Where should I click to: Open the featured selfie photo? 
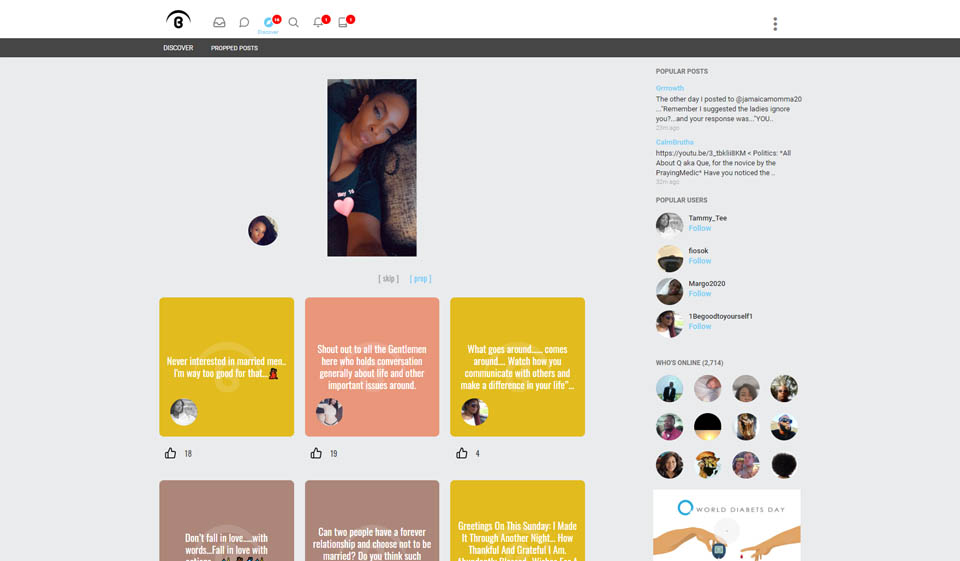372,168
